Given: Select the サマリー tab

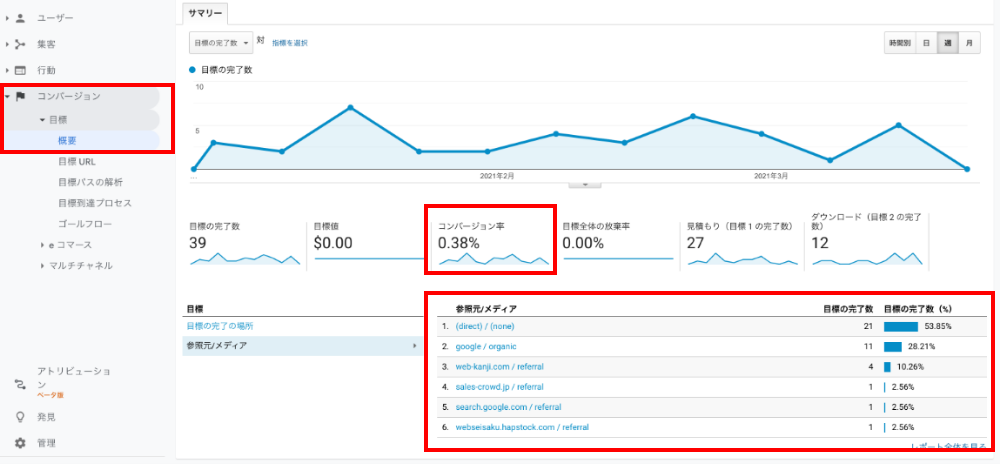Looking at the screenshot, I should (206, 13).
